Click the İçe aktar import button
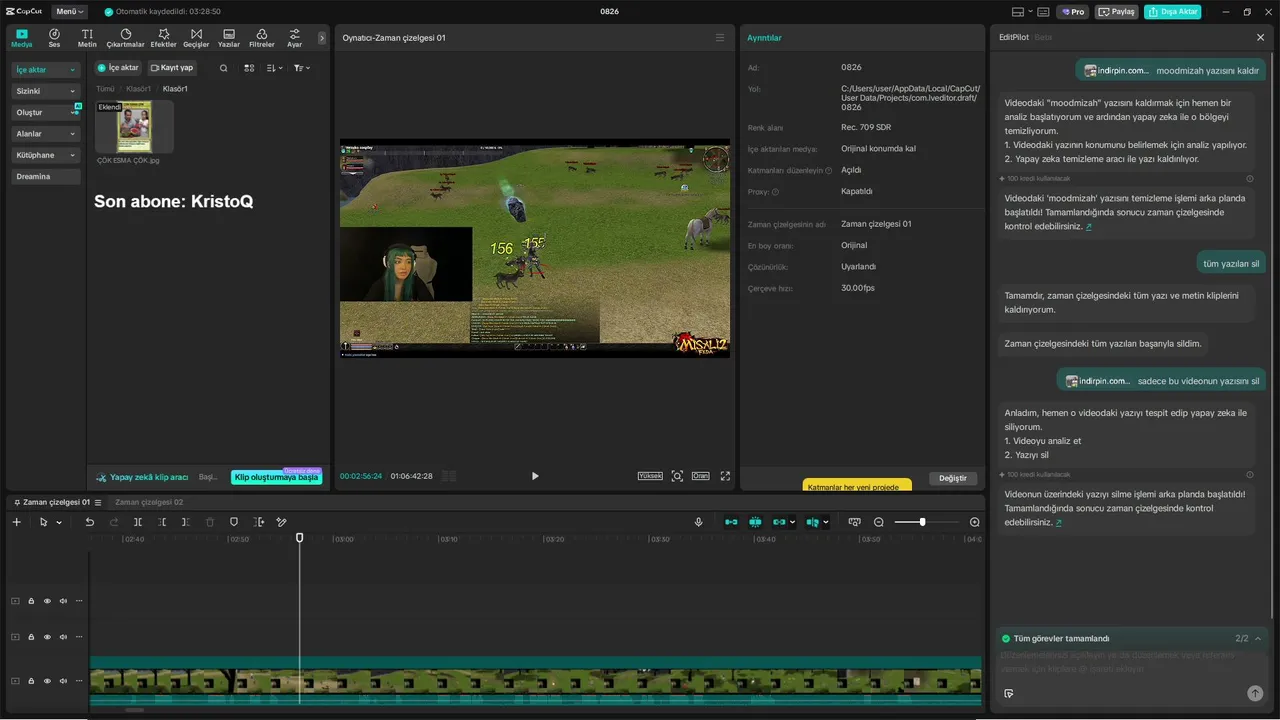 [118, 68]
